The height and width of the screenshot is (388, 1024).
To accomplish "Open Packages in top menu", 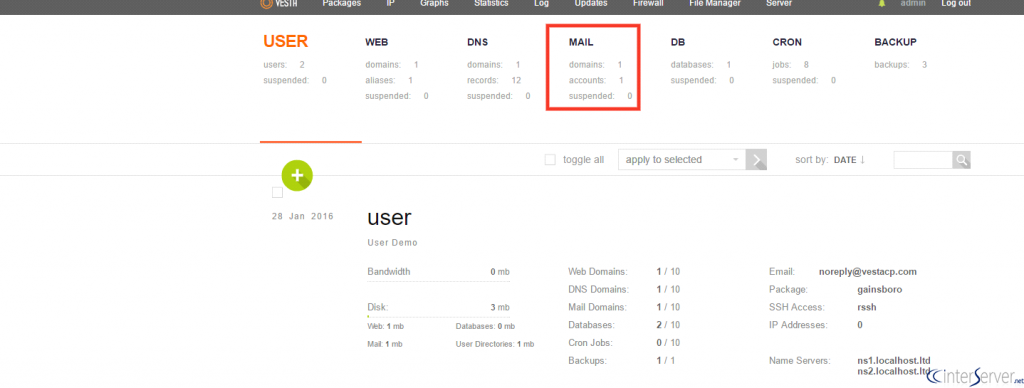I will pyautogui.click(x=342, y=3).
